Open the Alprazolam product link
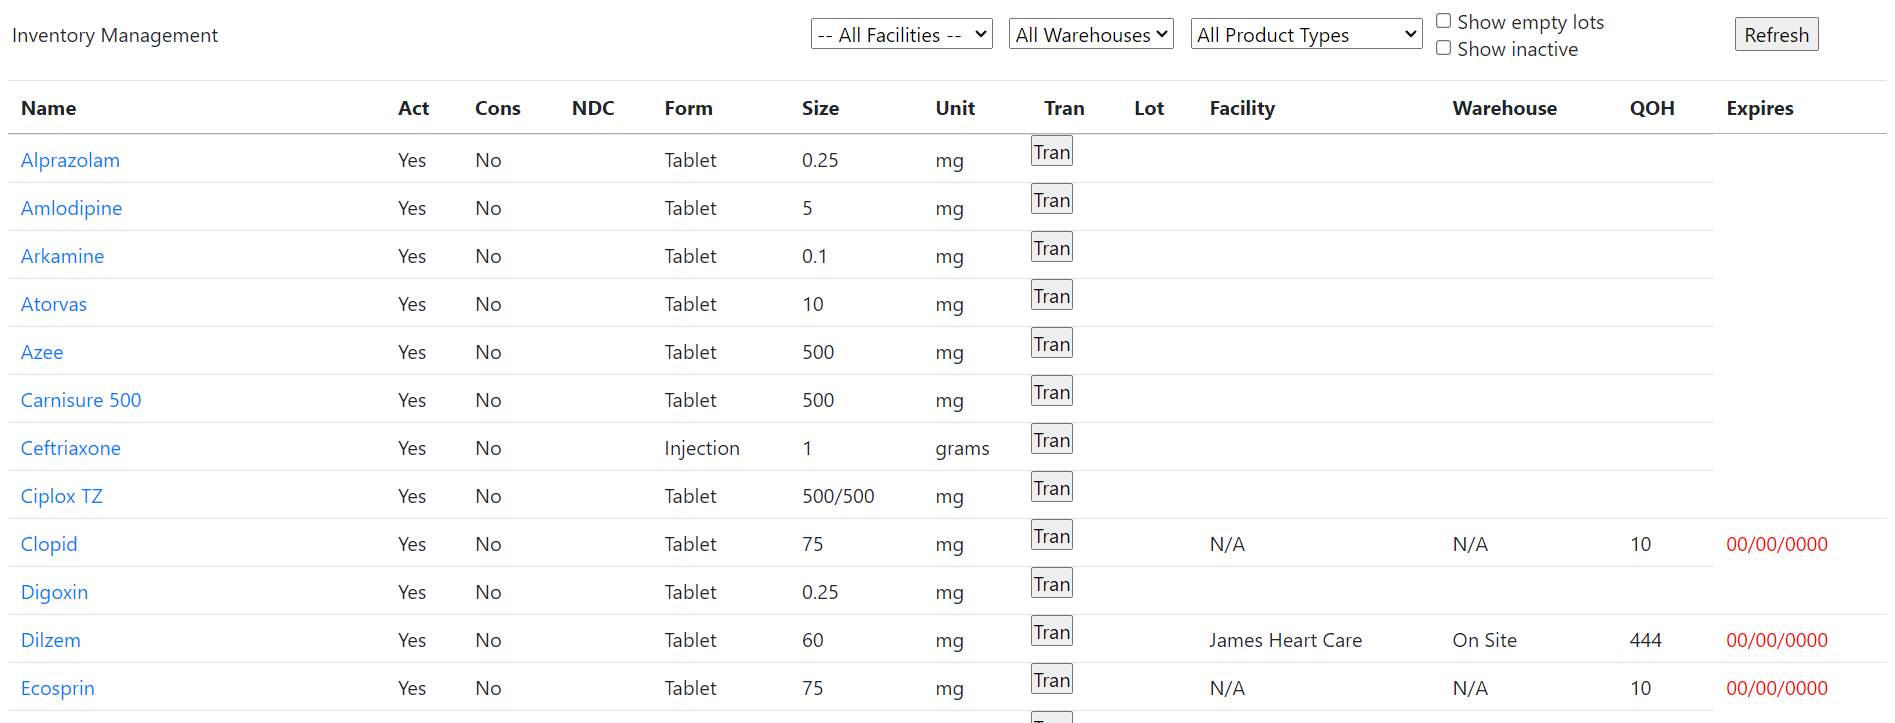 coord(70,160)
